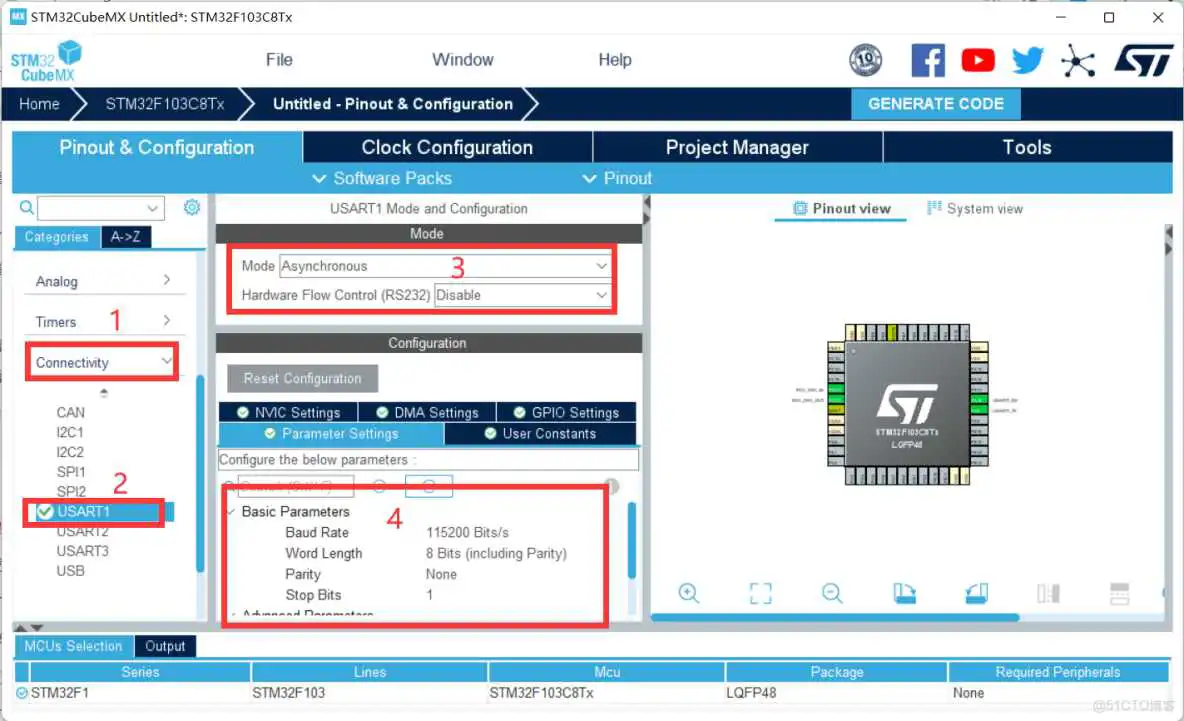
Task: Open Hardware Flow Control dropdown
Action: [x=522, y=295]
